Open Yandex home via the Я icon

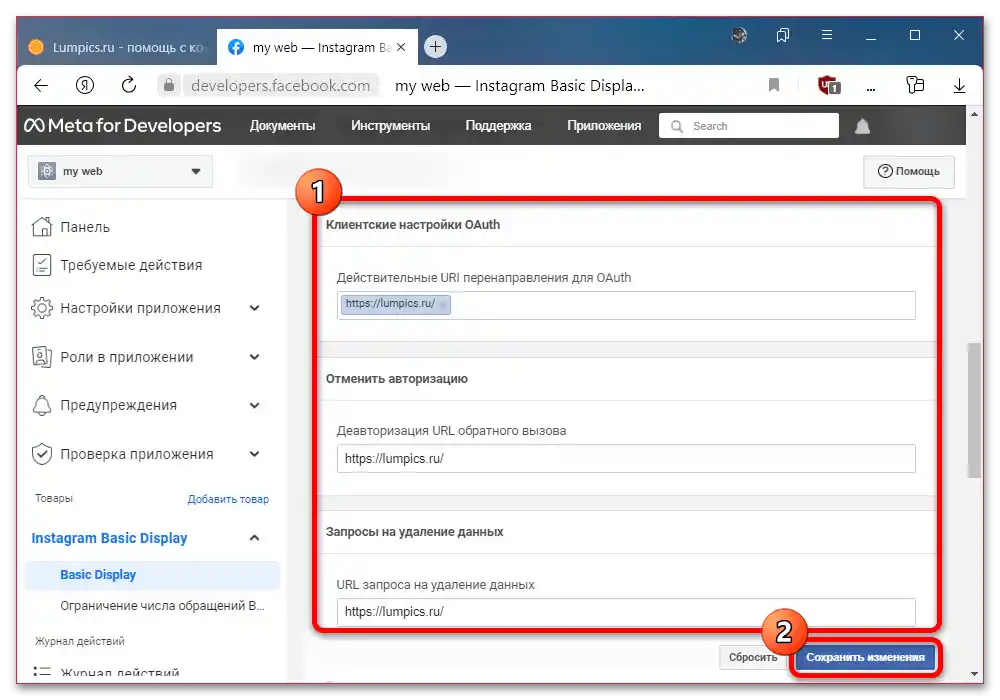tap(85, 85)
